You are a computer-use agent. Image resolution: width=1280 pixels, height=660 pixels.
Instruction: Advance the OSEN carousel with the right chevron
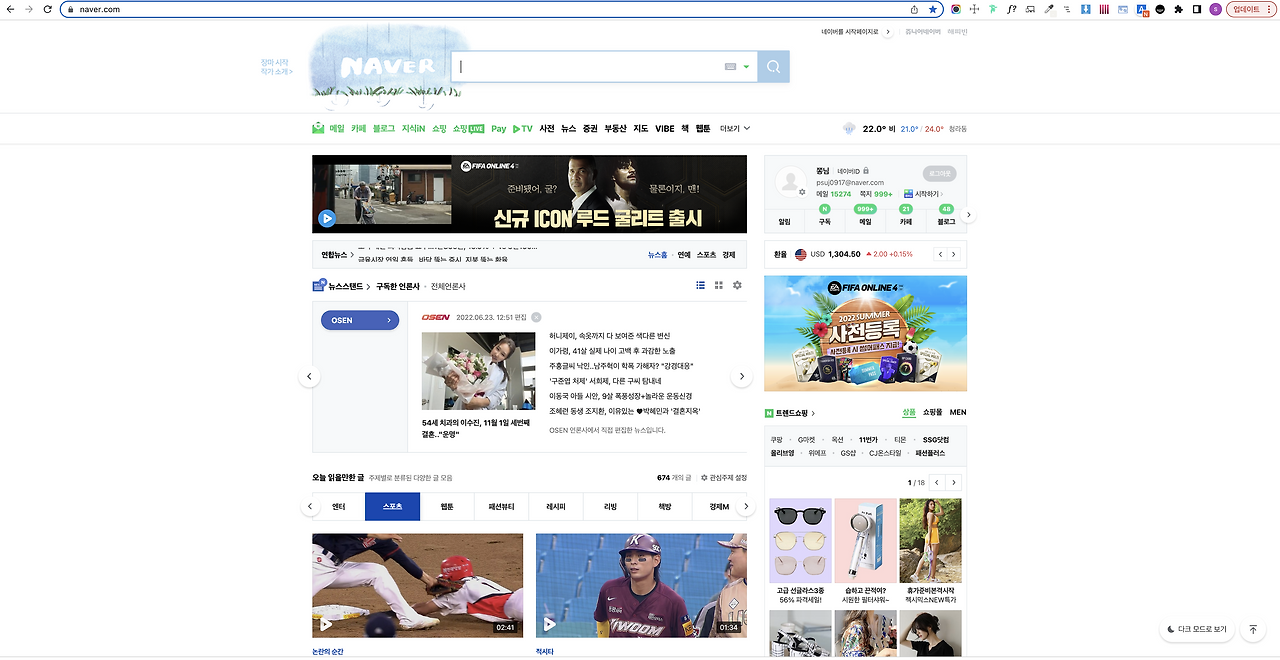tap(741, 376)
